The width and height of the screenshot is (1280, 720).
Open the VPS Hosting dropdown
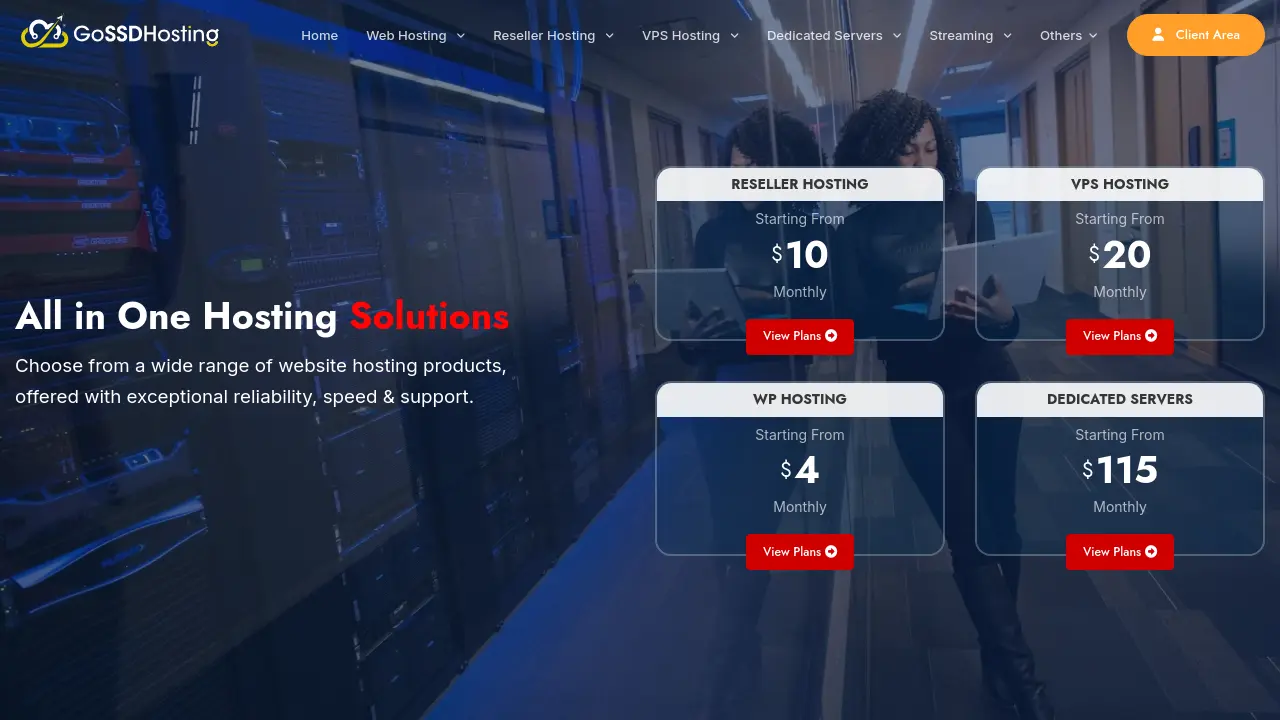click(x=733, y=35)
